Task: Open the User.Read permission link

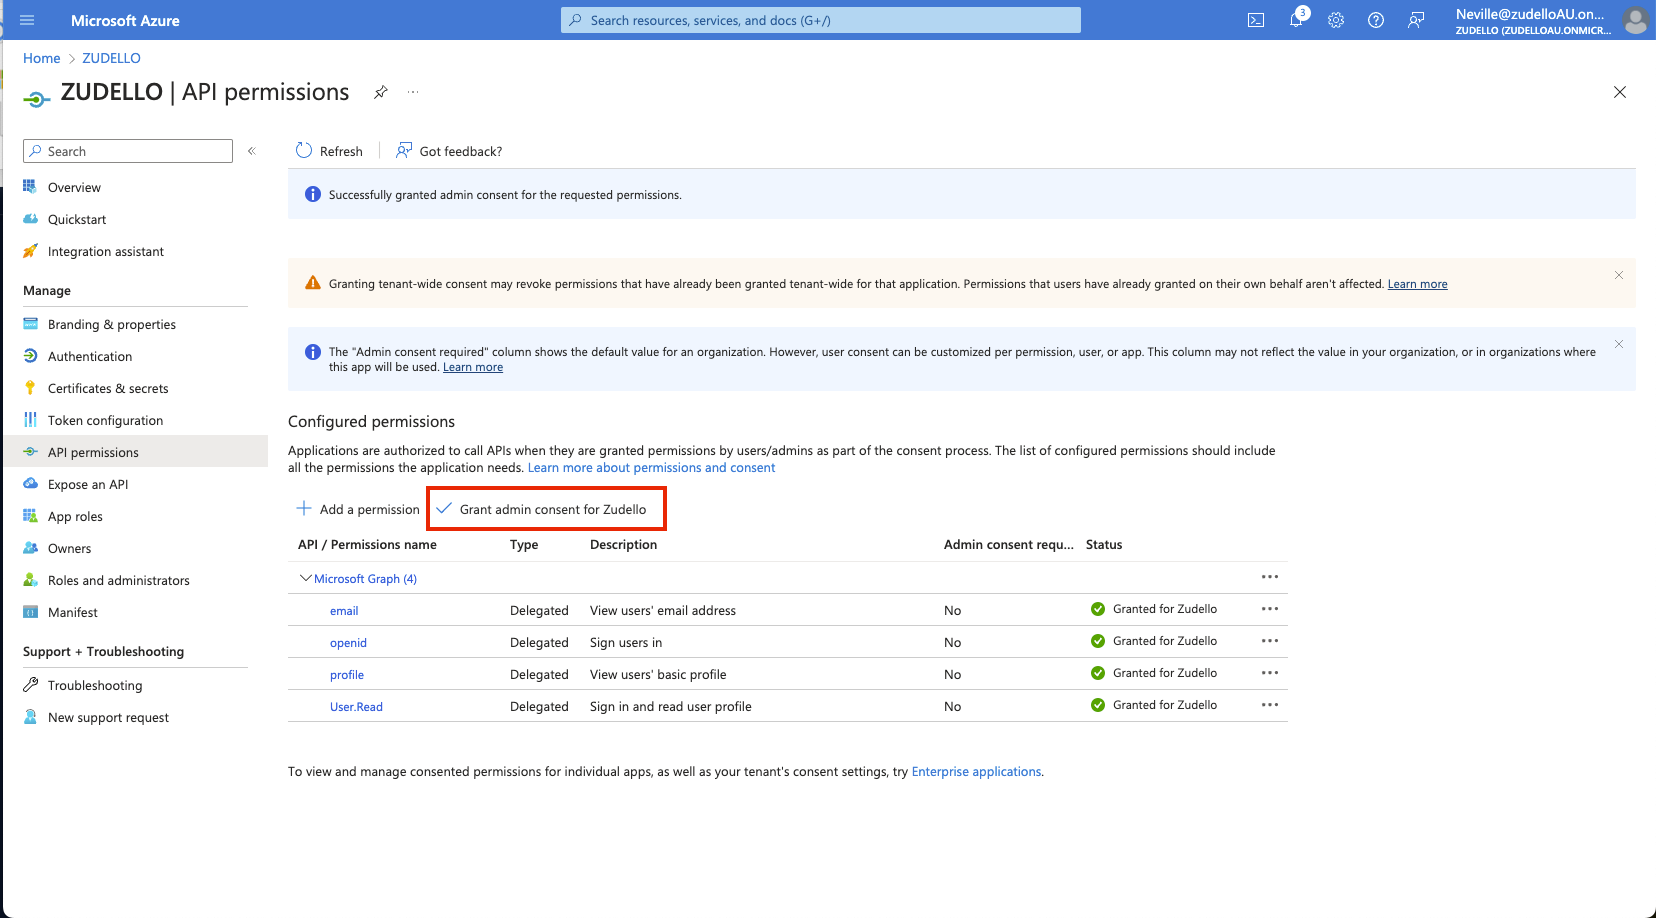Action: point(356,706)
